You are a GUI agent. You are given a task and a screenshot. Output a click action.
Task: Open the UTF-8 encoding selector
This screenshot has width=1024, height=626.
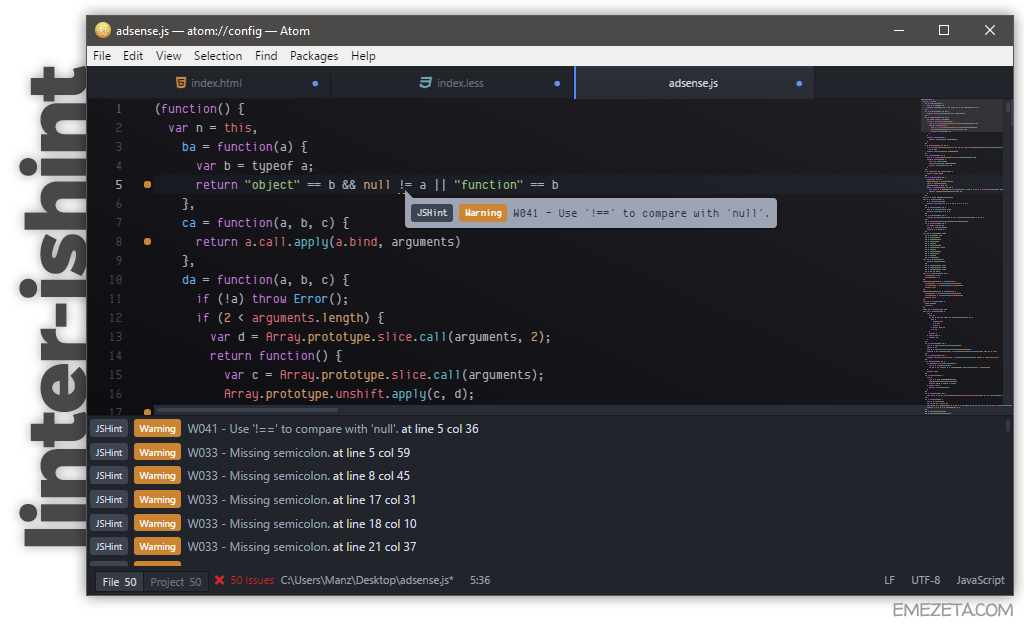pos(925,580)
